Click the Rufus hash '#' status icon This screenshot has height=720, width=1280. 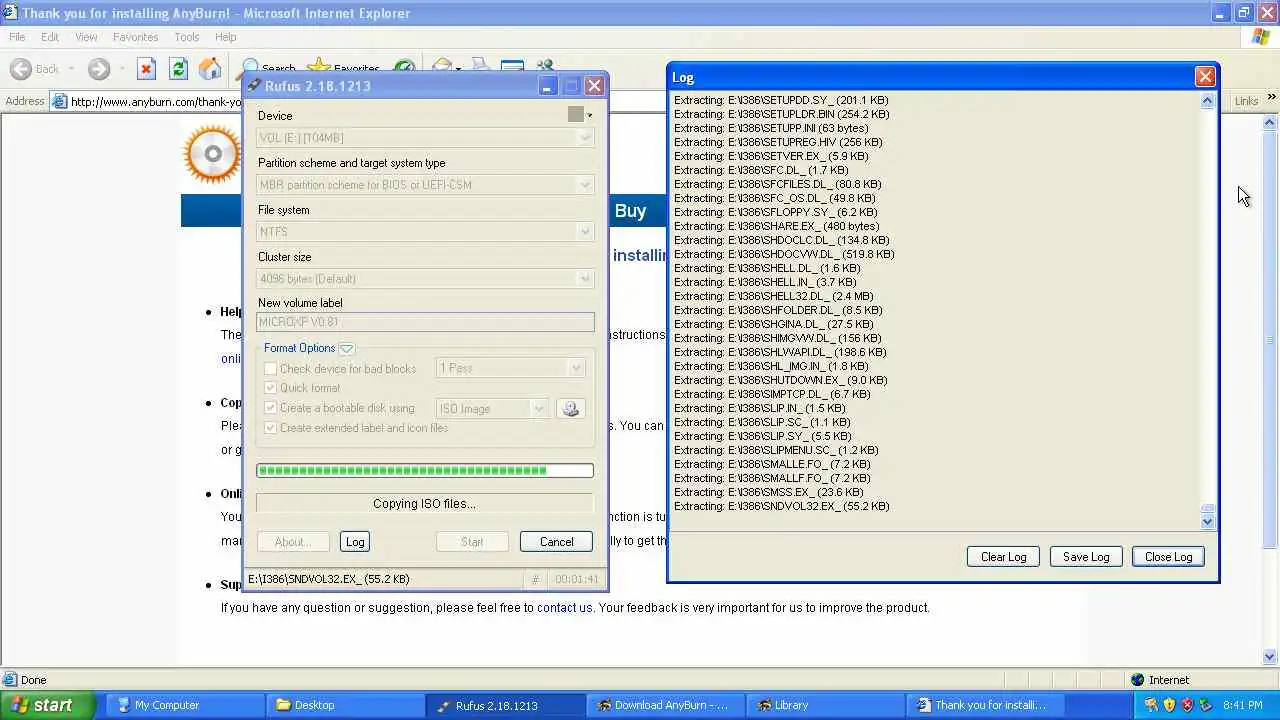535,579
